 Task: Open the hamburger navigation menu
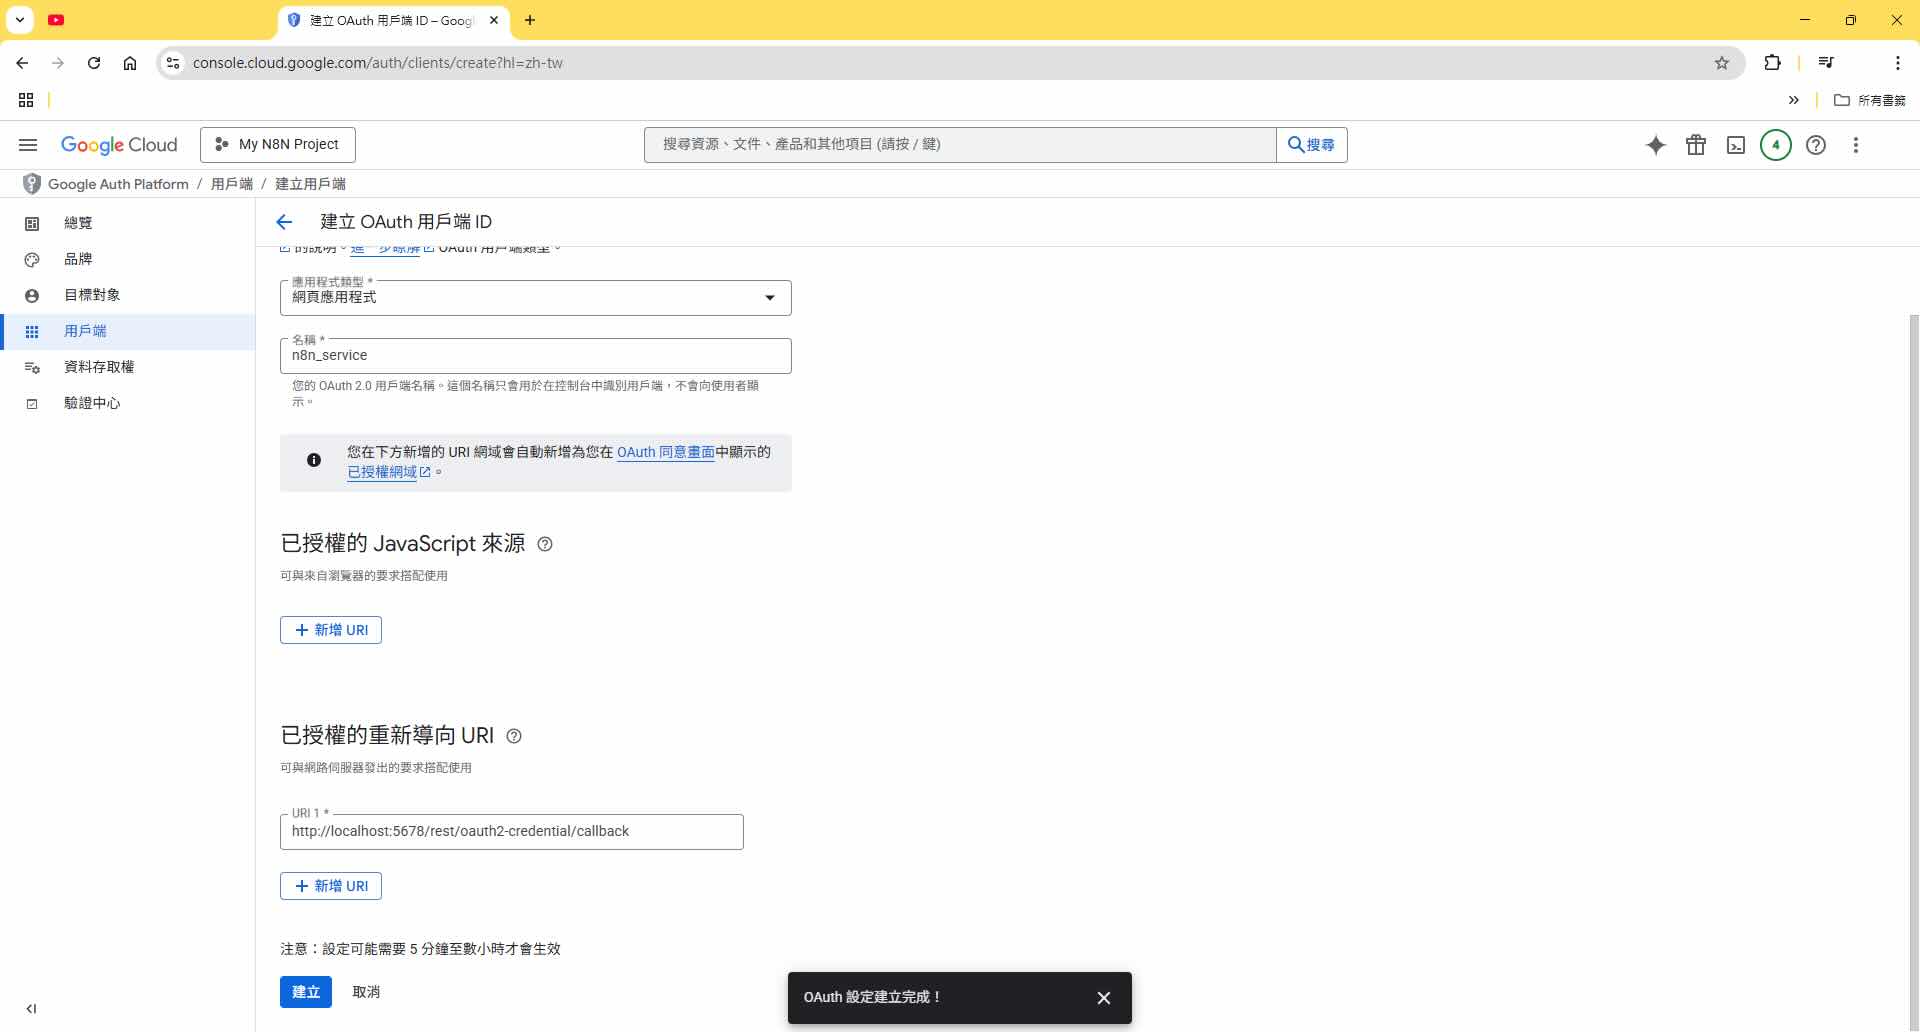(27, 145)
